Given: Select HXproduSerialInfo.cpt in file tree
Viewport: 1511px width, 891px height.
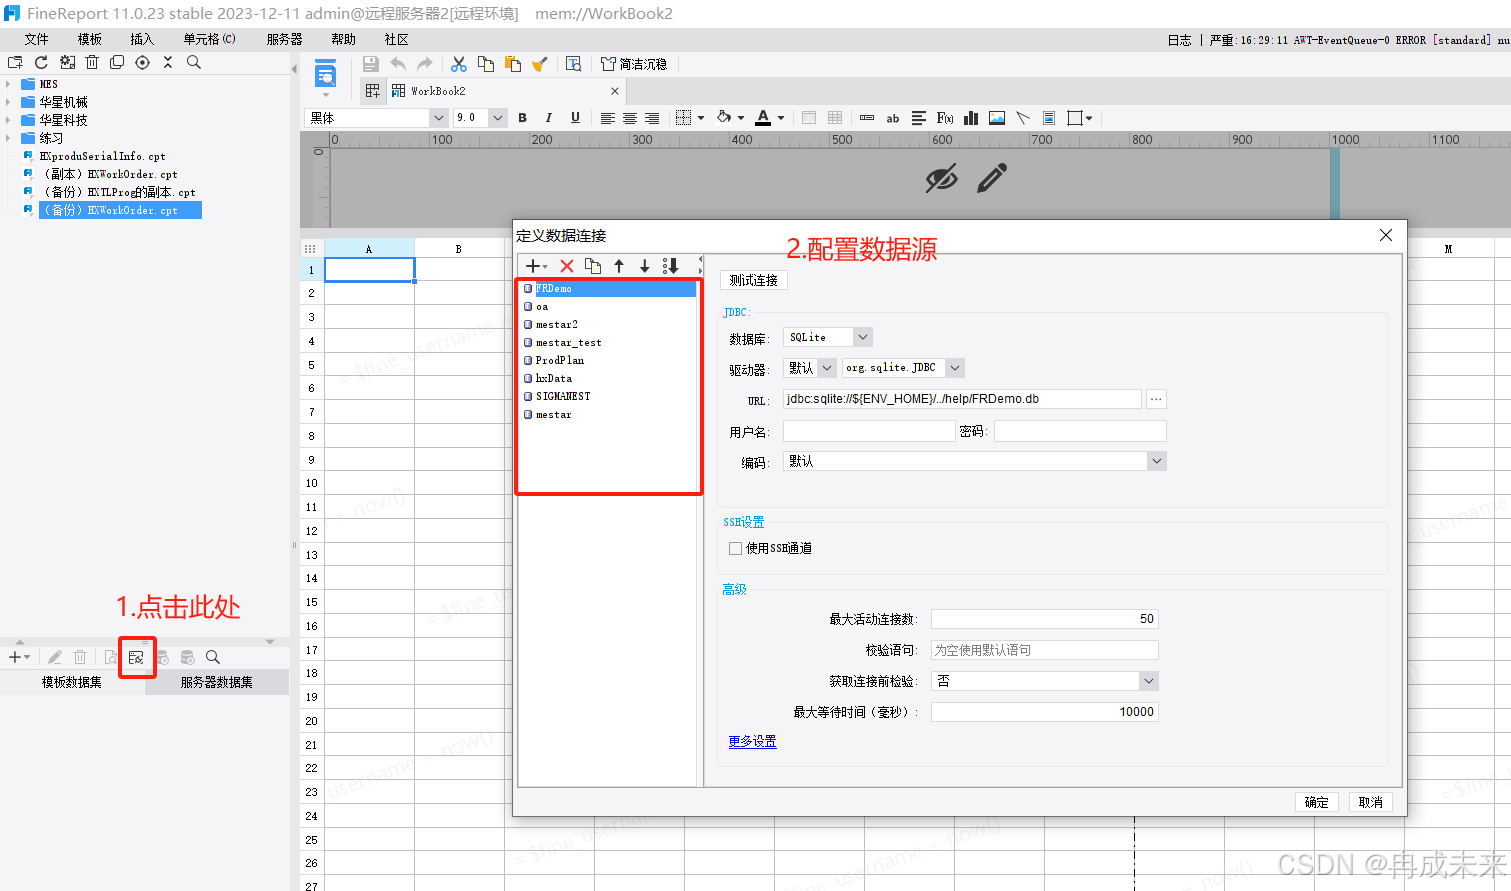Looking at the screenshot, I should [102, 156].
